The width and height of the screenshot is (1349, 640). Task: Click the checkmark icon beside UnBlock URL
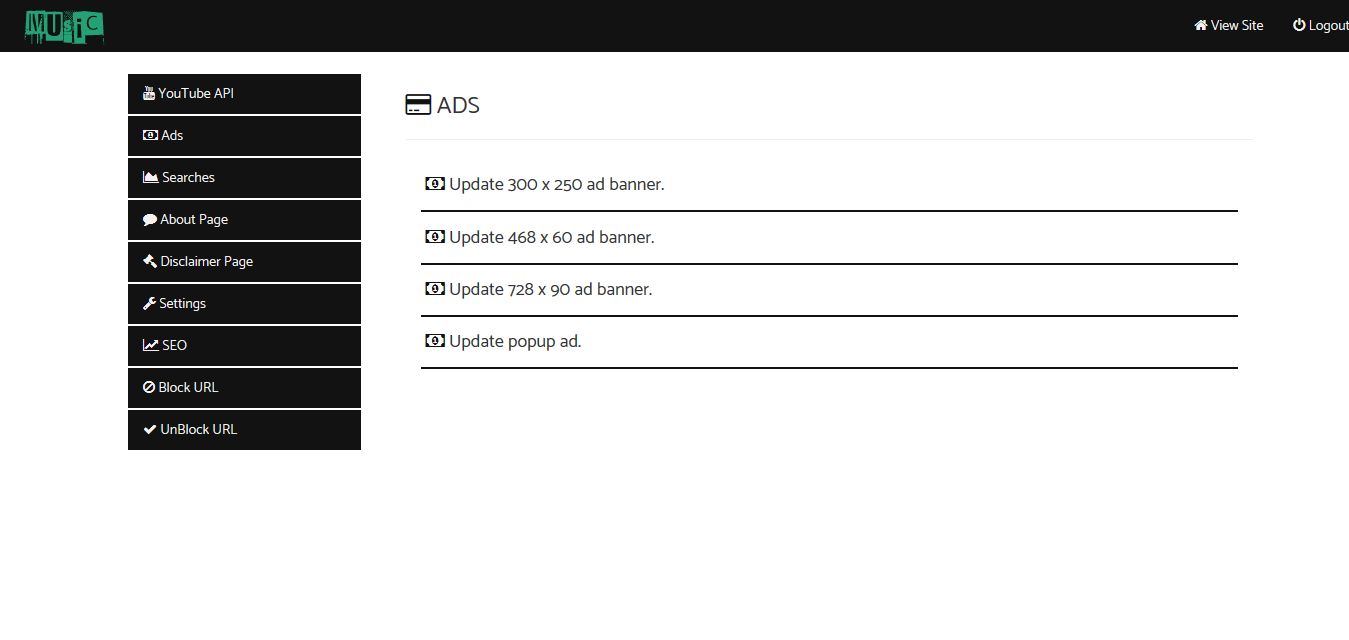150,430
